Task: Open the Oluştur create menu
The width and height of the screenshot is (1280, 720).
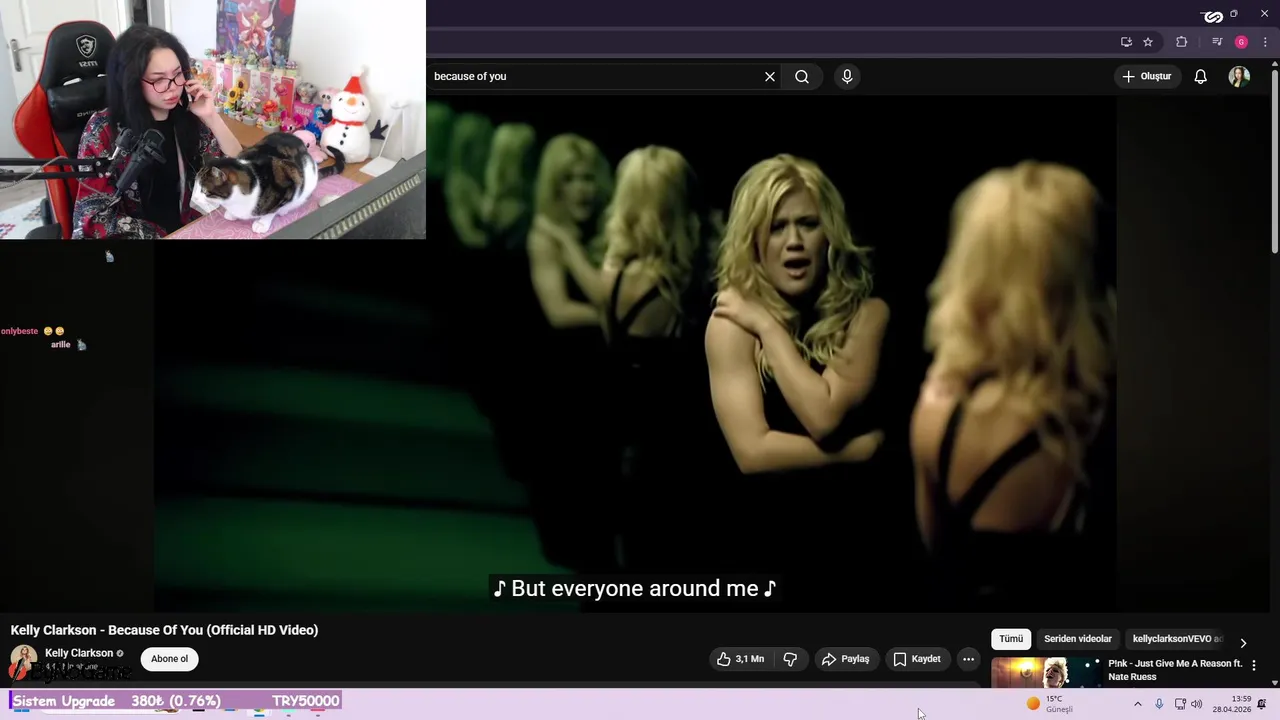Action: click(x=1147, y=76)
